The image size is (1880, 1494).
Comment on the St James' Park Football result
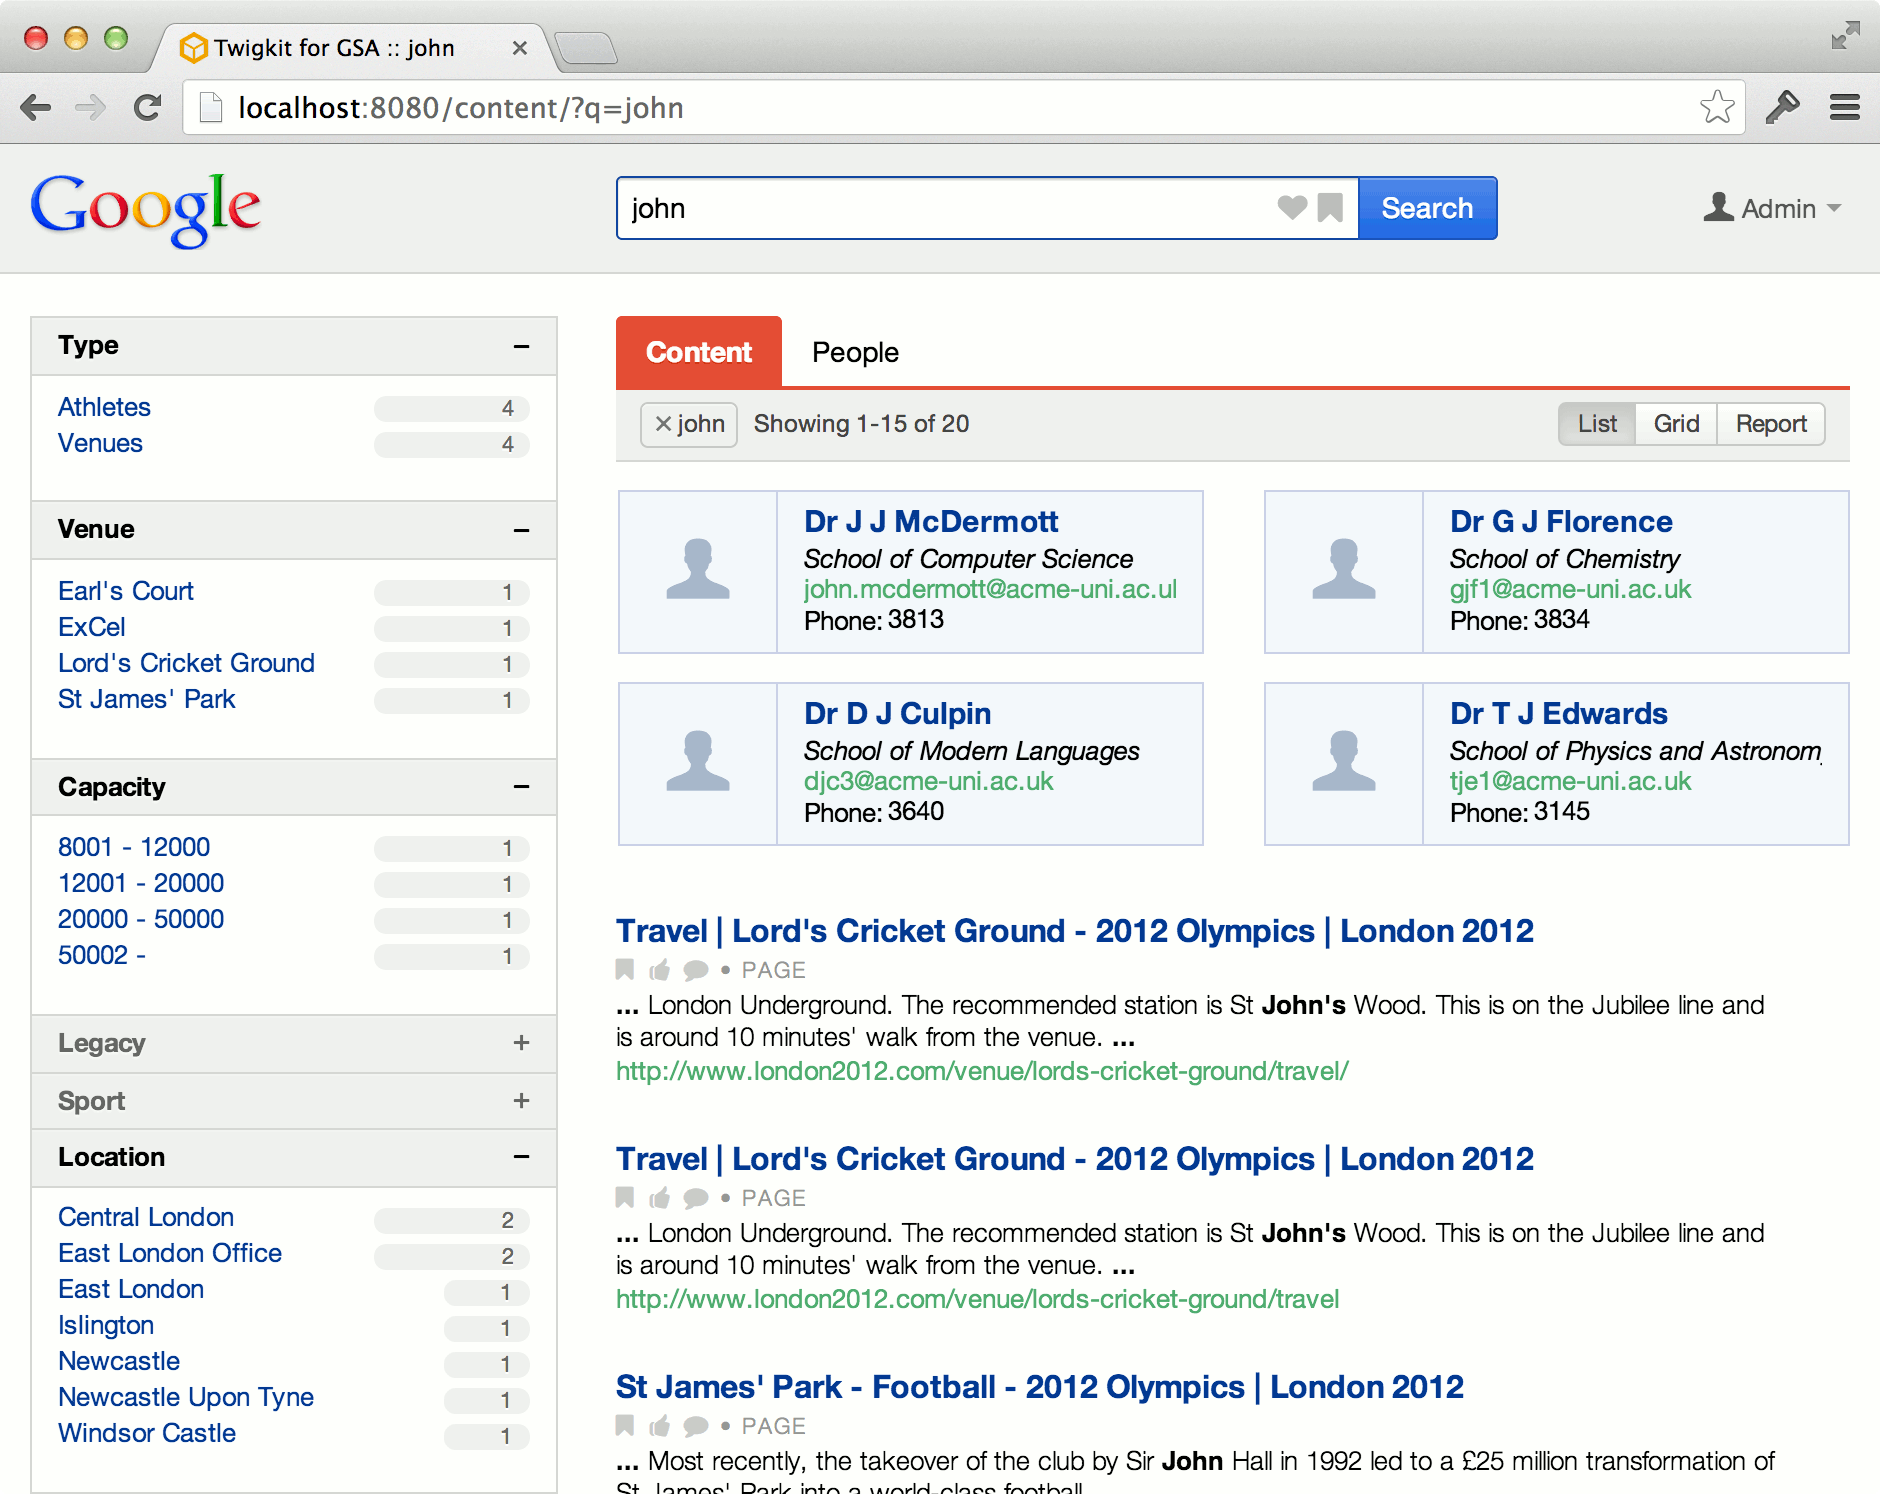696,1426
